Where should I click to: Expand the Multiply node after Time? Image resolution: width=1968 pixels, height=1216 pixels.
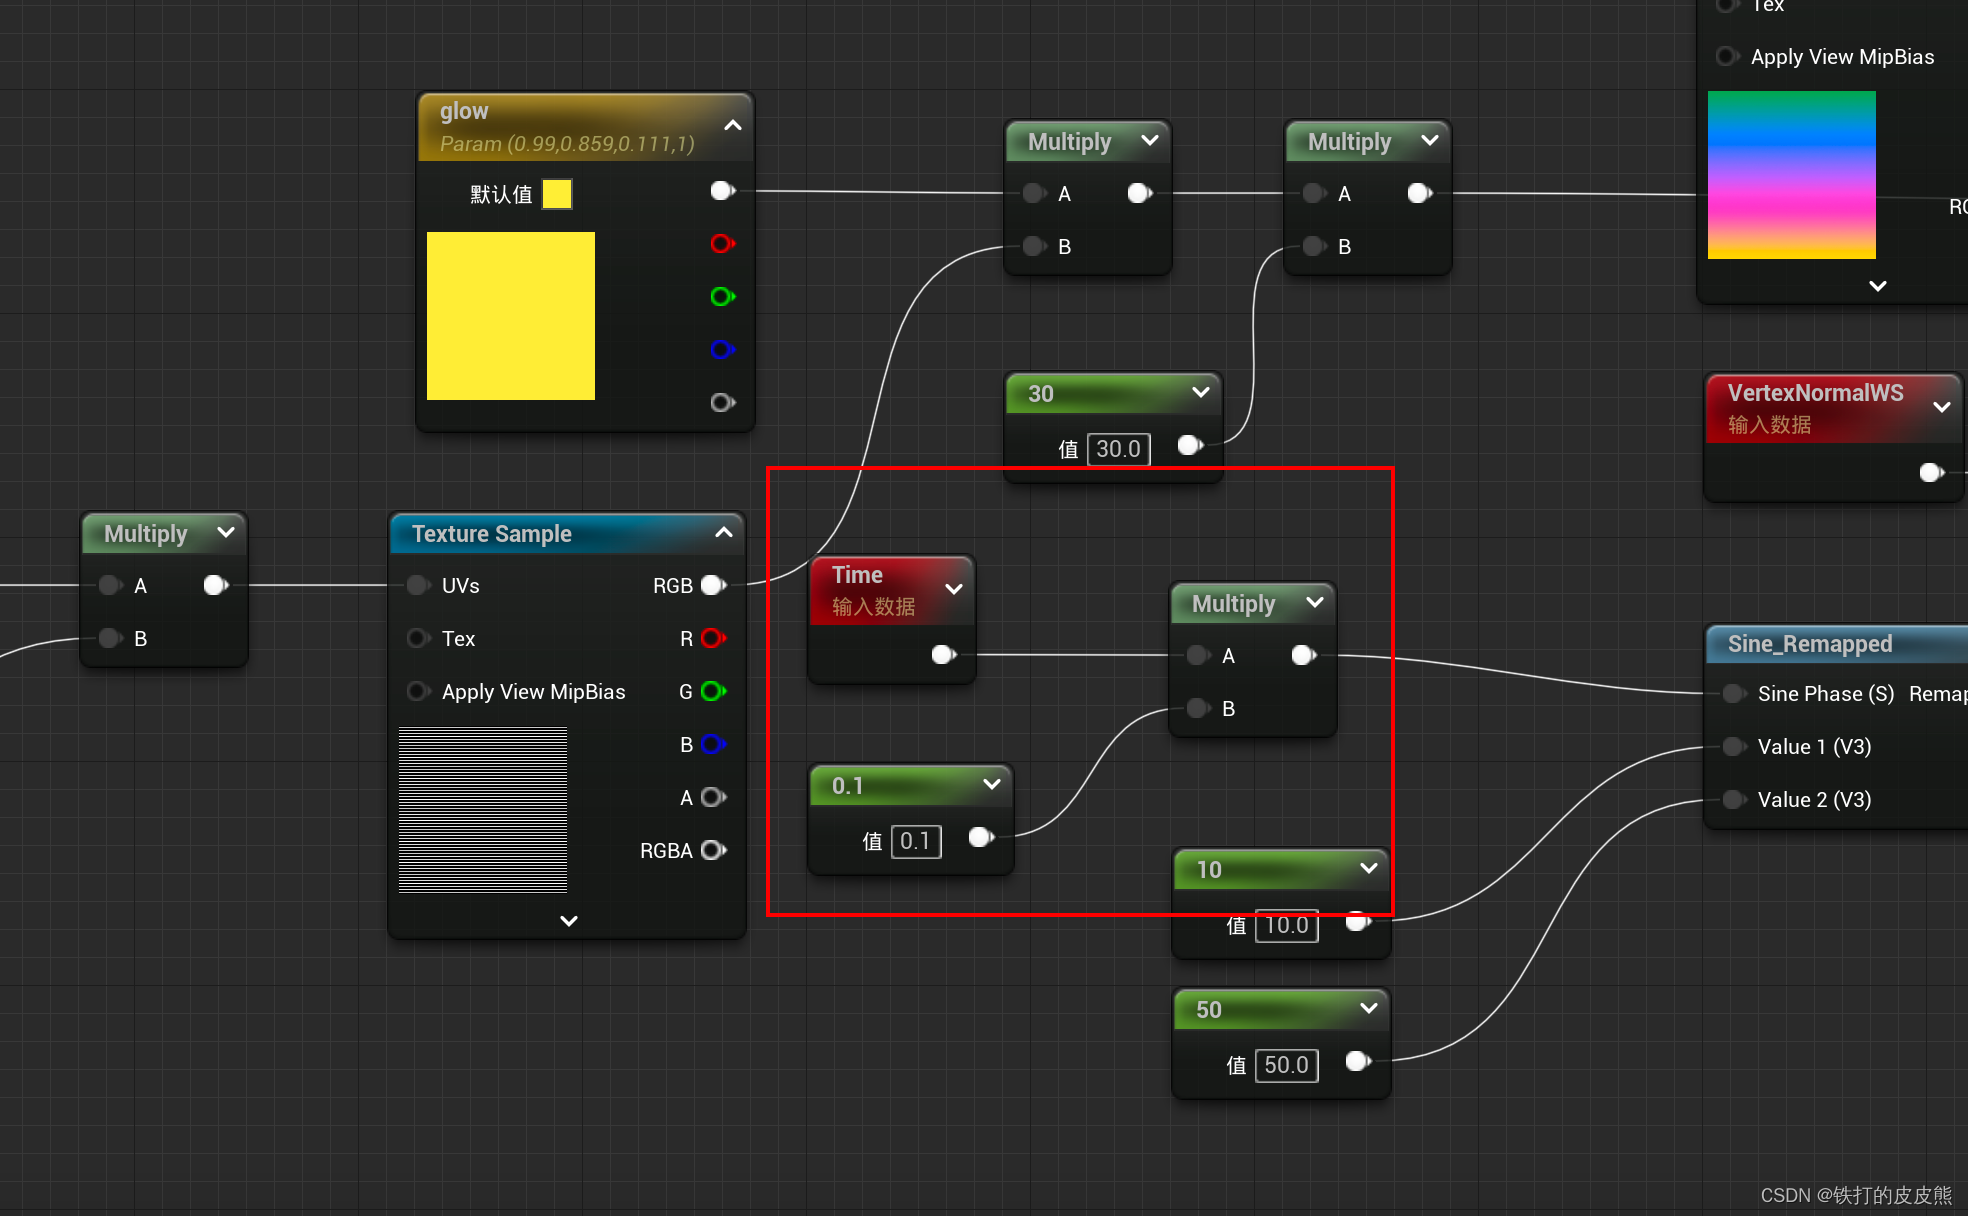[x=1315, y=603]
